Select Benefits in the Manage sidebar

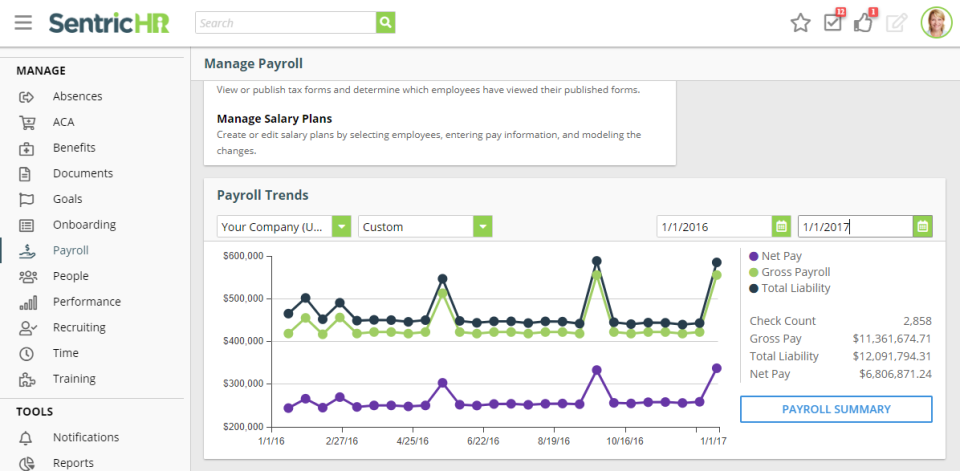[74, 147]
